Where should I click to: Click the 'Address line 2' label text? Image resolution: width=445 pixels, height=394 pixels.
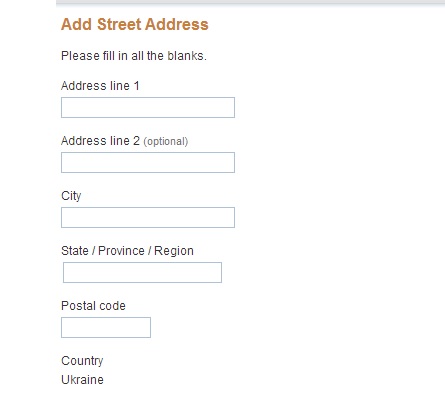point(100,141)
